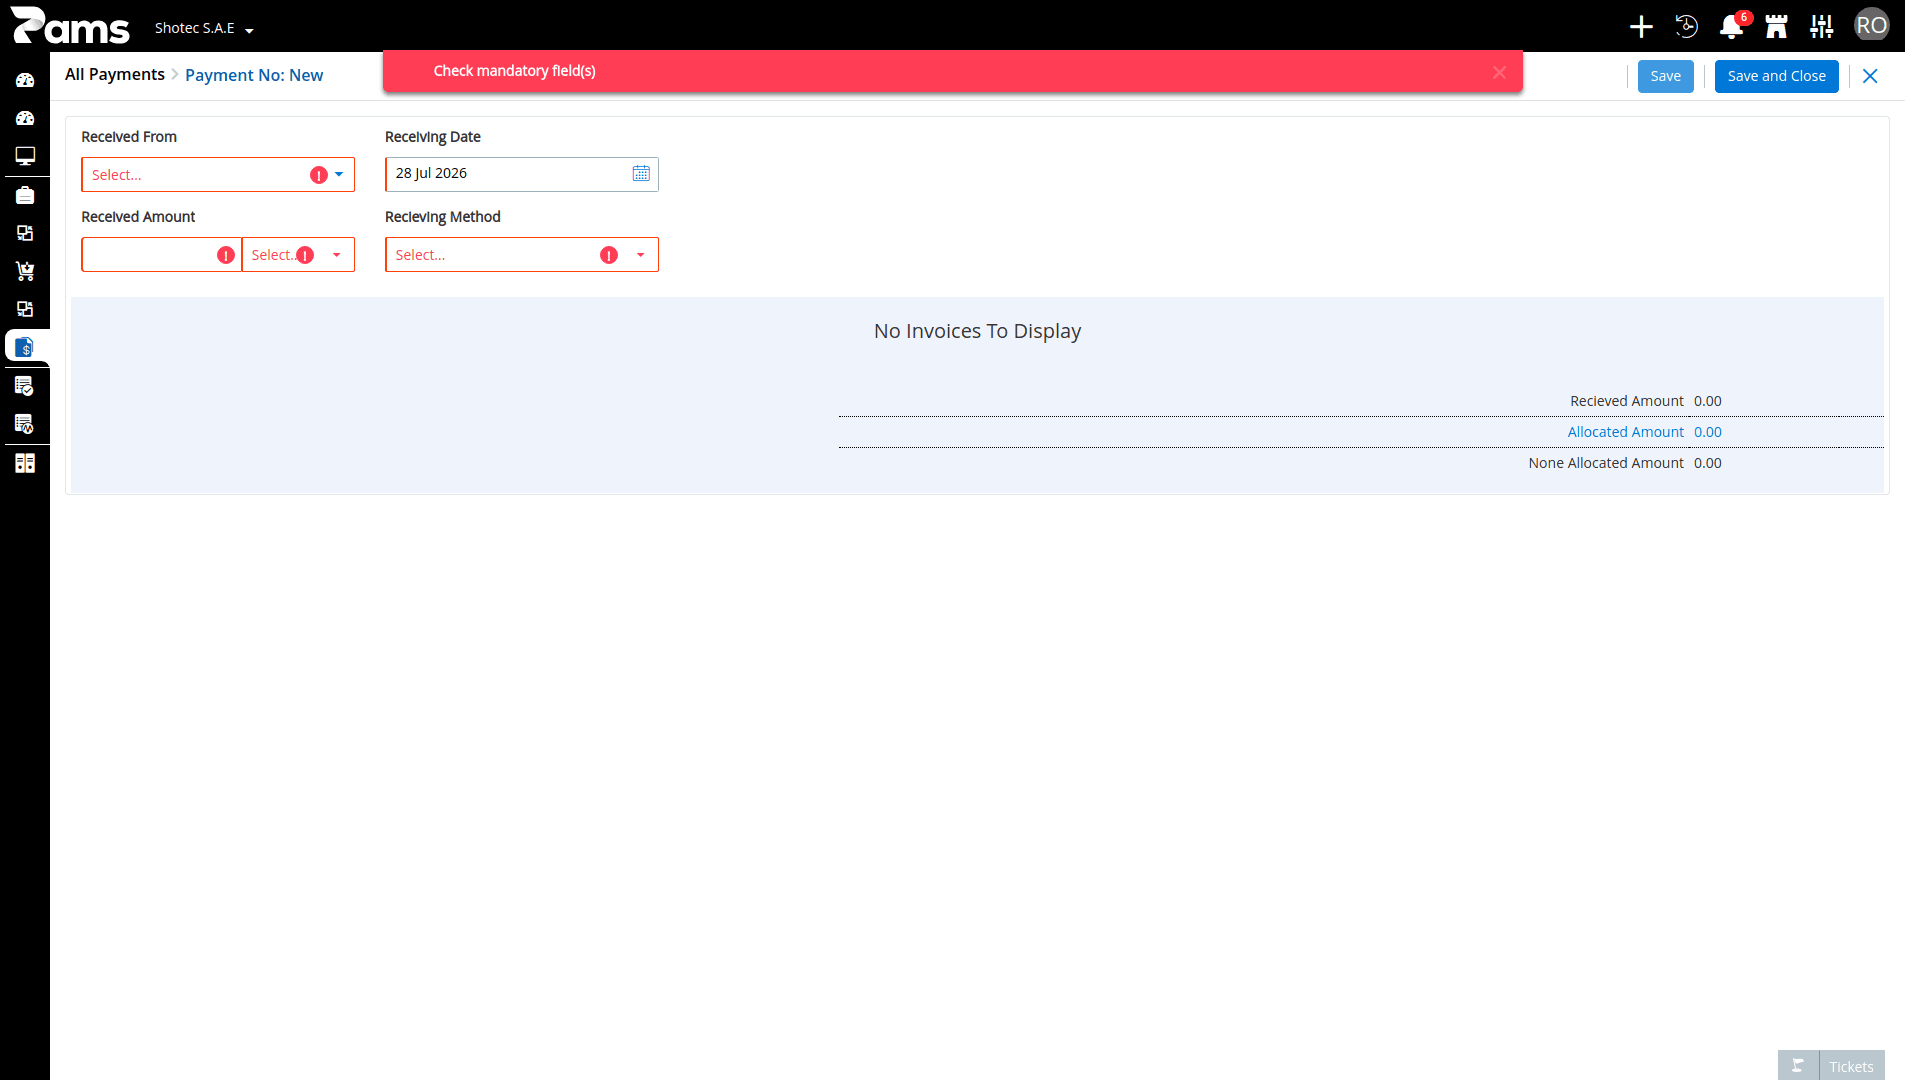This screenshot has height=1080, width=1905.
Task: Open the briefcase sidebar icon
Action: click(25, 195)
